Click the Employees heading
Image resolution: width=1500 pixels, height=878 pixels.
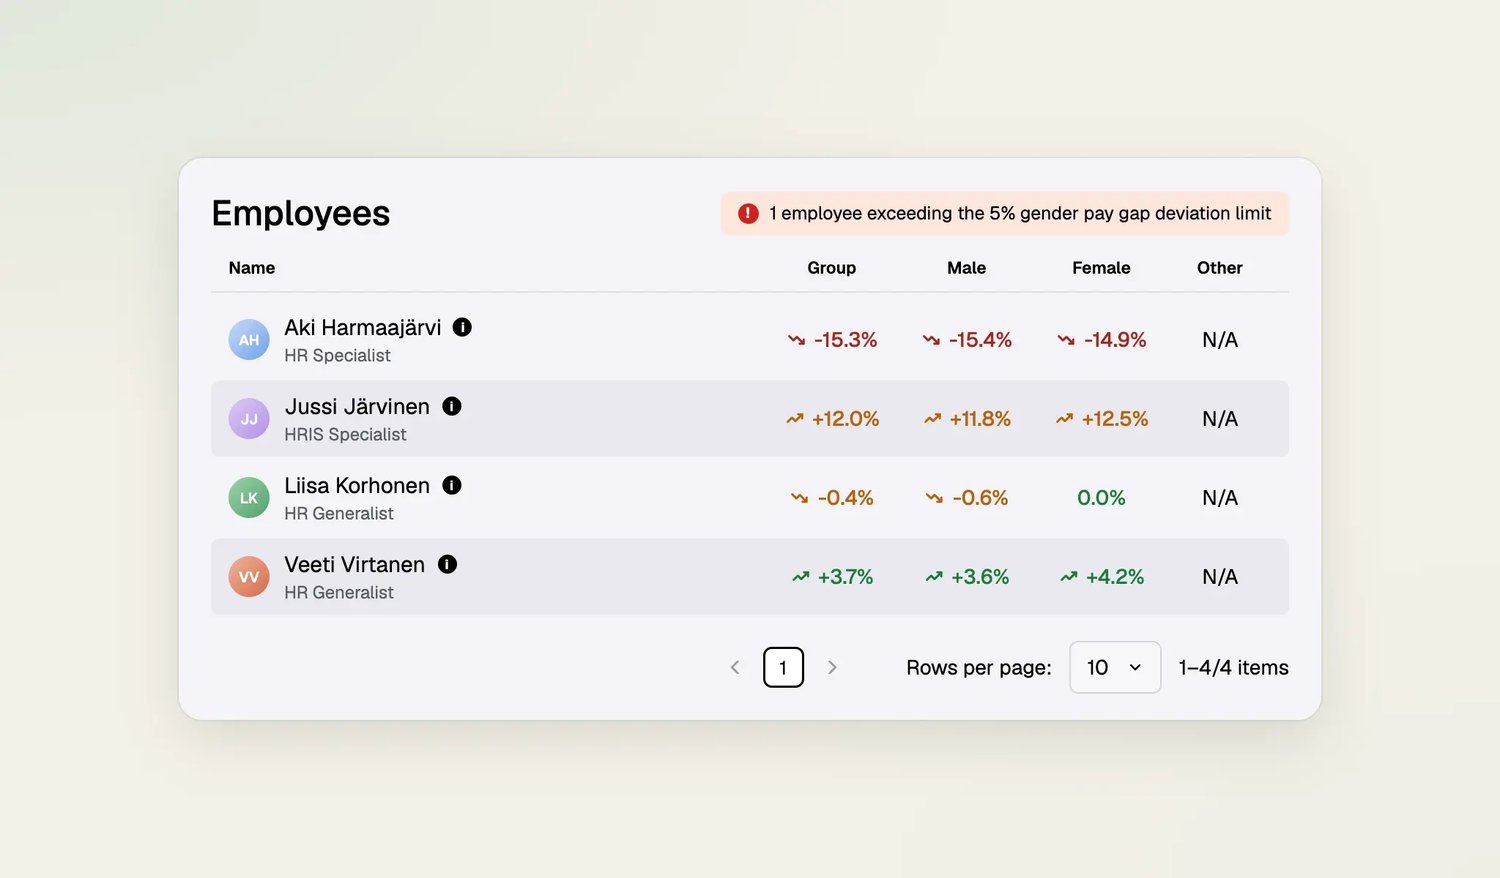point(301,213)
